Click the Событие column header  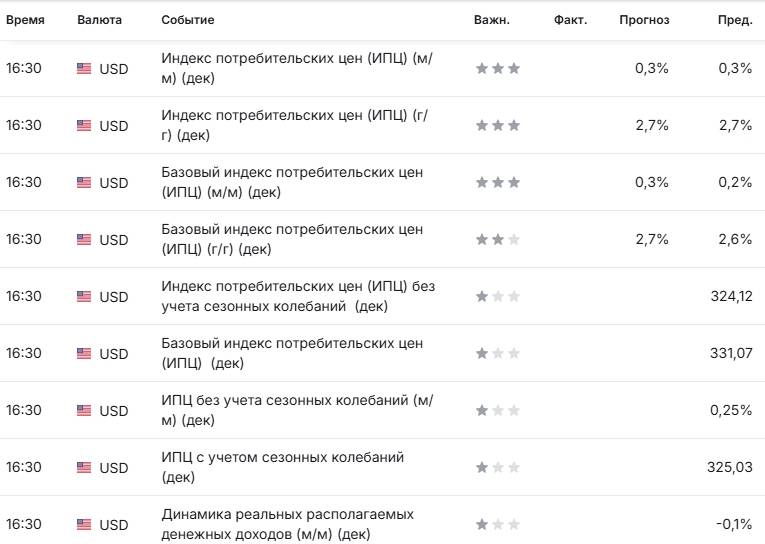coord(187,20)
